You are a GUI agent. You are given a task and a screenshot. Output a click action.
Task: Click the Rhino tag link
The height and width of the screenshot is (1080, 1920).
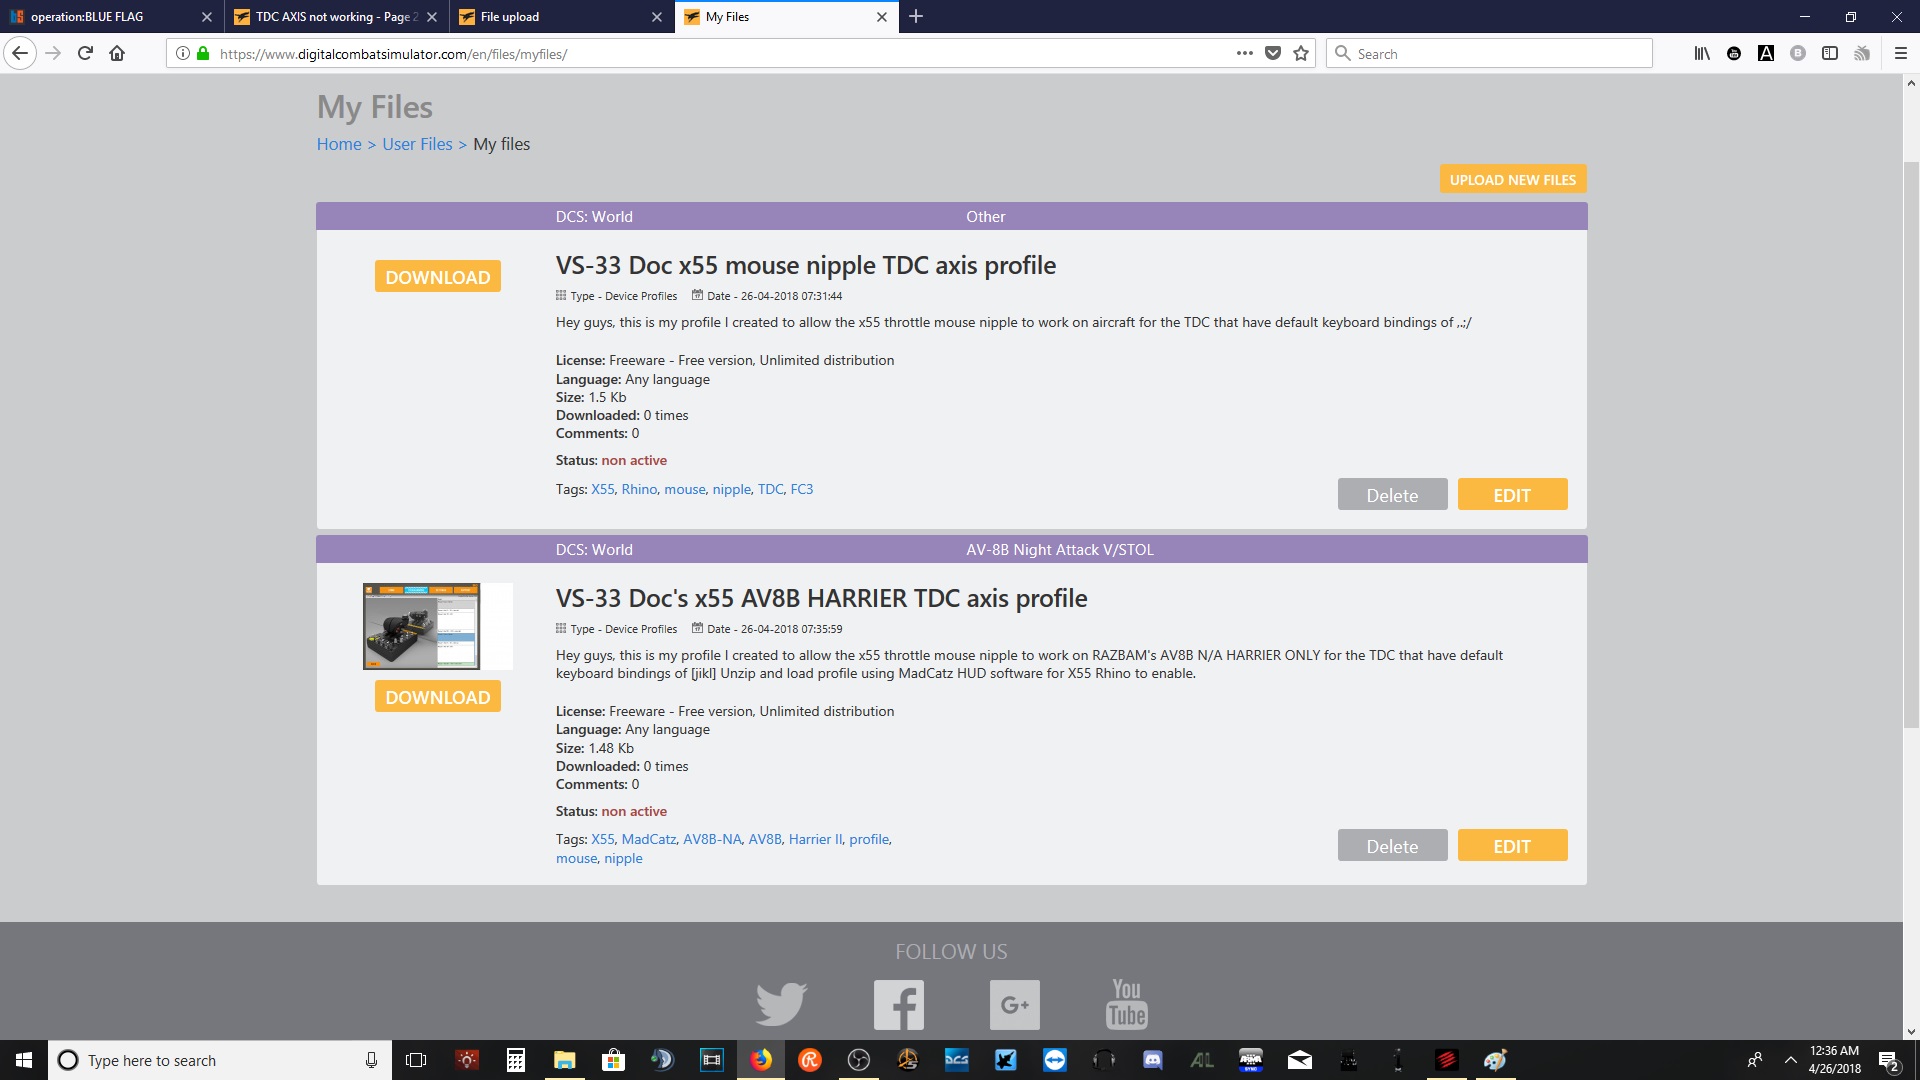pos(639,489)
